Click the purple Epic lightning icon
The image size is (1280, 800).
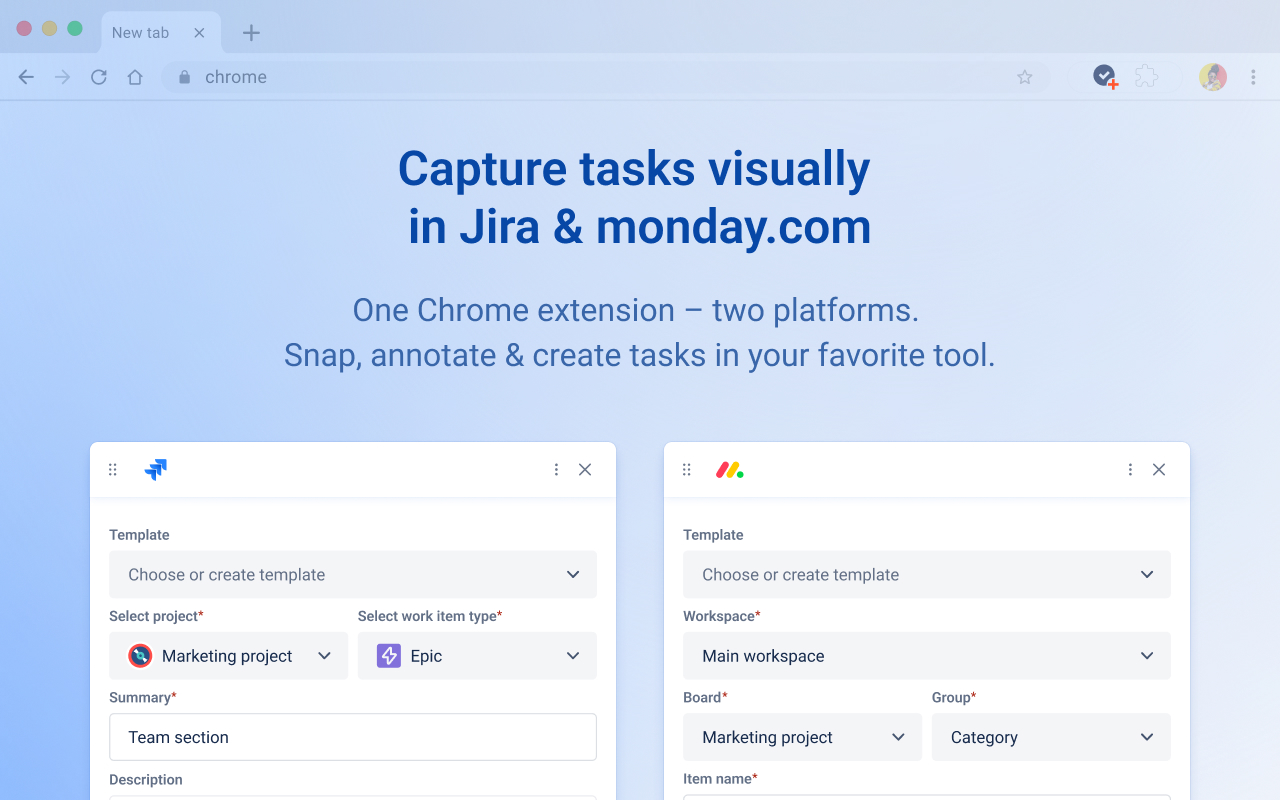[x=389, y=655]
